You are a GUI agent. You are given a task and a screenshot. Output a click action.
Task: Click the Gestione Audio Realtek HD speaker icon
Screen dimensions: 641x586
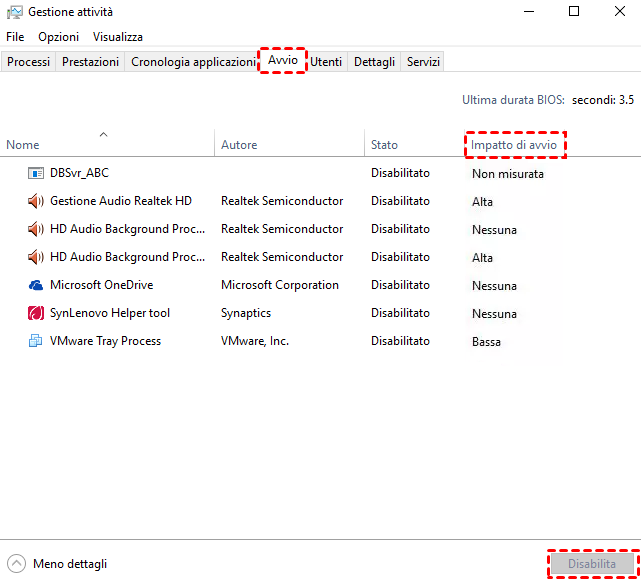pyautogui.click(x=36, y=201)
